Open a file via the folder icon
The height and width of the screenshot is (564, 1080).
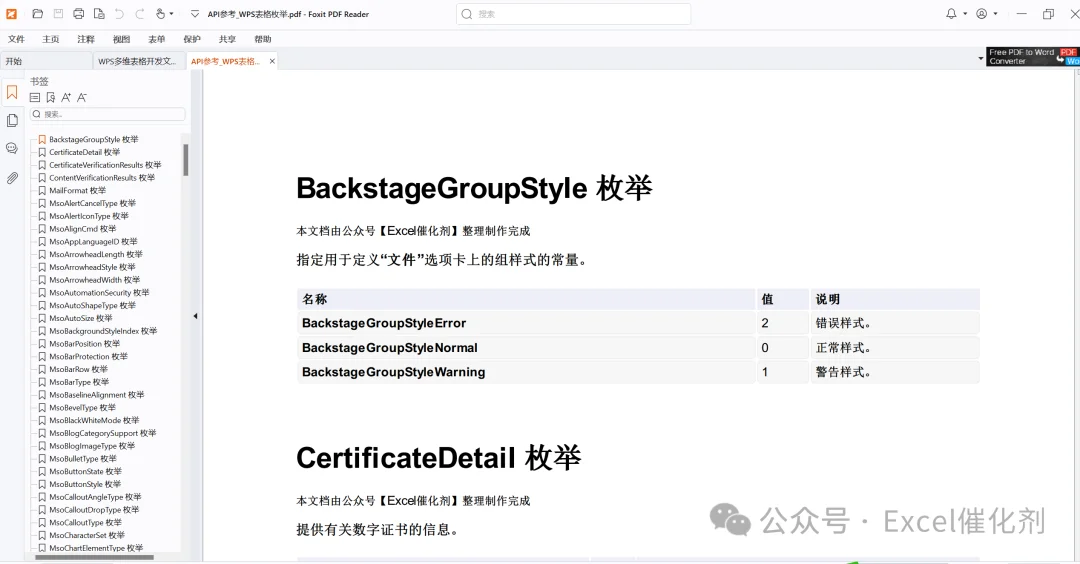[38, 14]
